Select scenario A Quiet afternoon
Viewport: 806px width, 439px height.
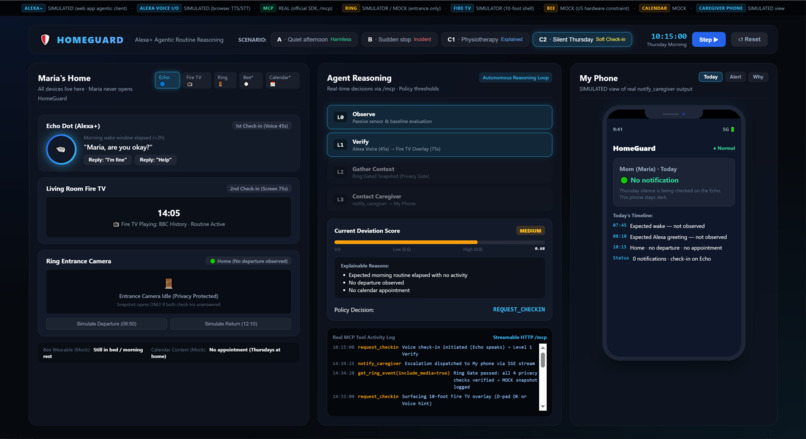[x=314, y=40]
